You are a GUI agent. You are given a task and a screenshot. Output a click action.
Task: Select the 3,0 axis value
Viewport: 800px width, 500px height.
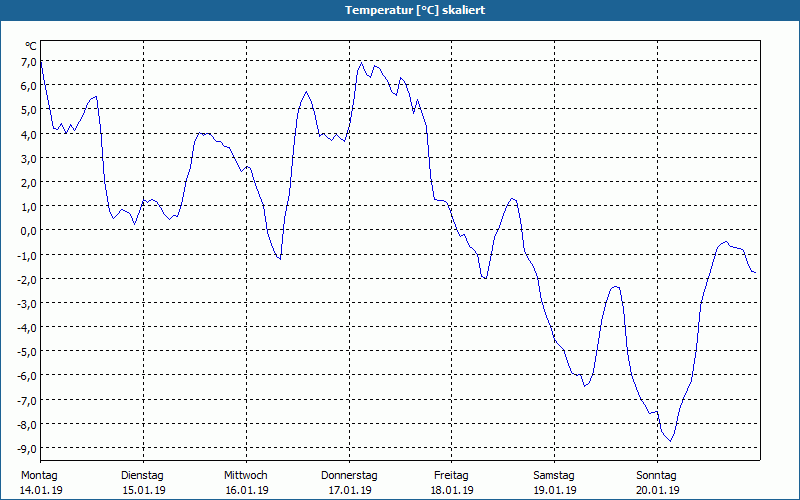pyautogui.click(x=29, y=158)
